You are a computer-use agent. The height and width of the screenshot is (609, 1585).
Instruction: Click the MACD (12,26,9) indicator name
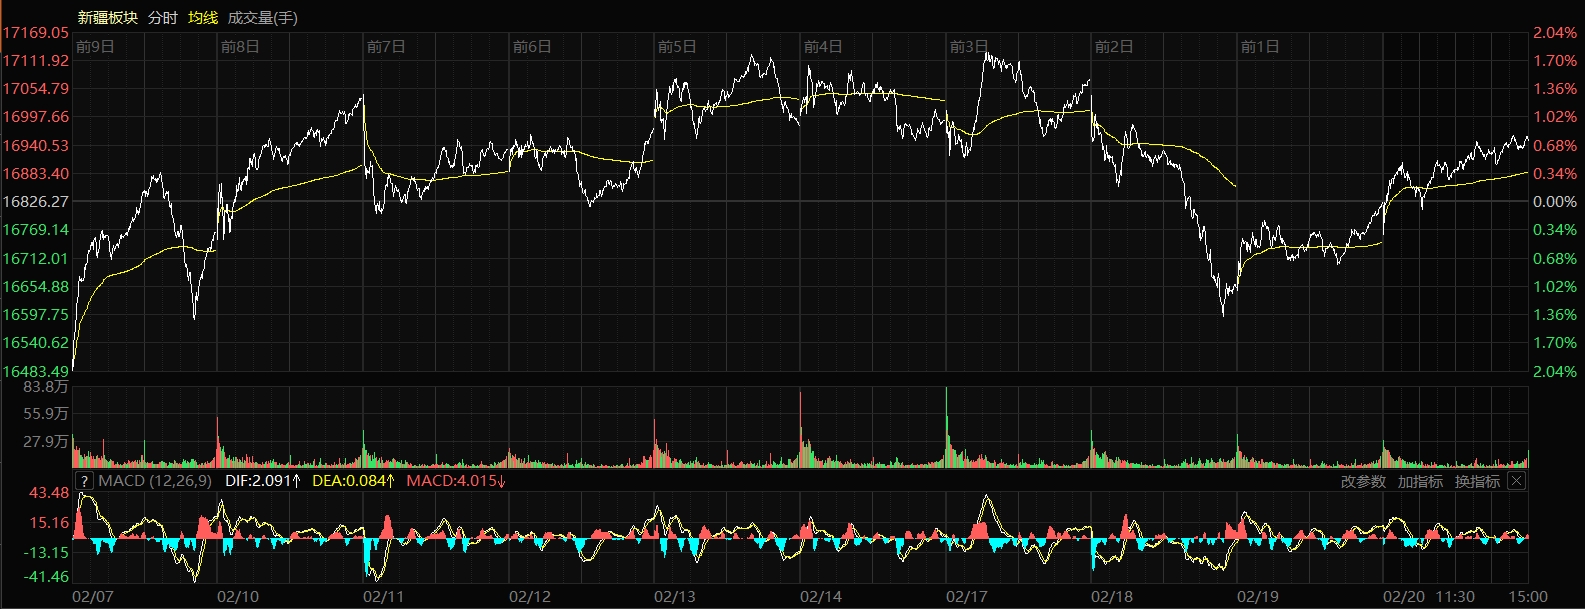[155, 481]
